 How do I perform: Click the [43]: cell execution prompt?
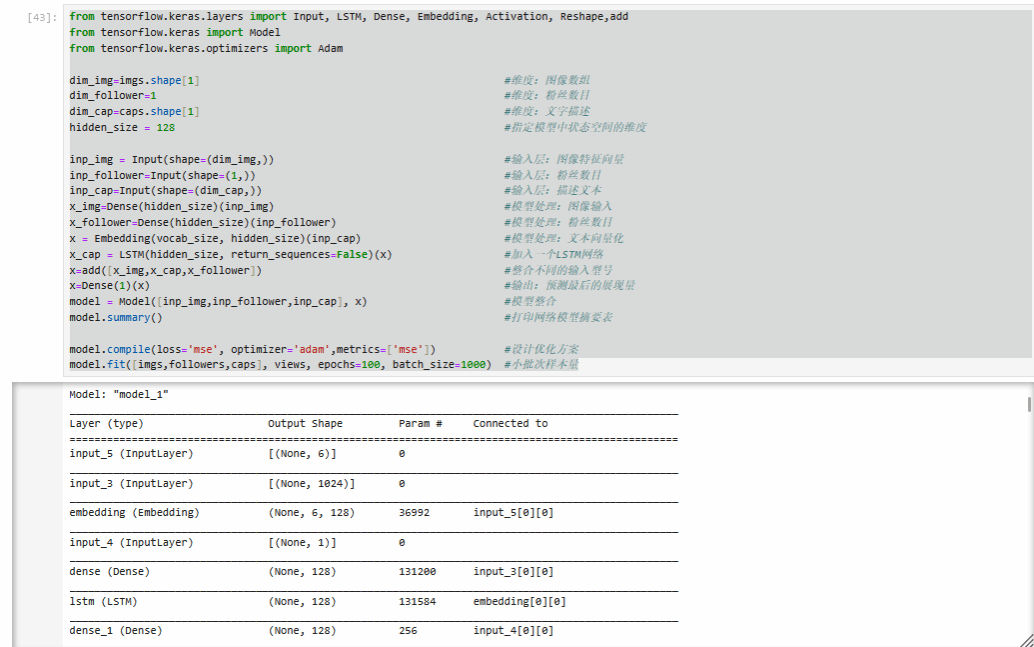tap(42, 17)
